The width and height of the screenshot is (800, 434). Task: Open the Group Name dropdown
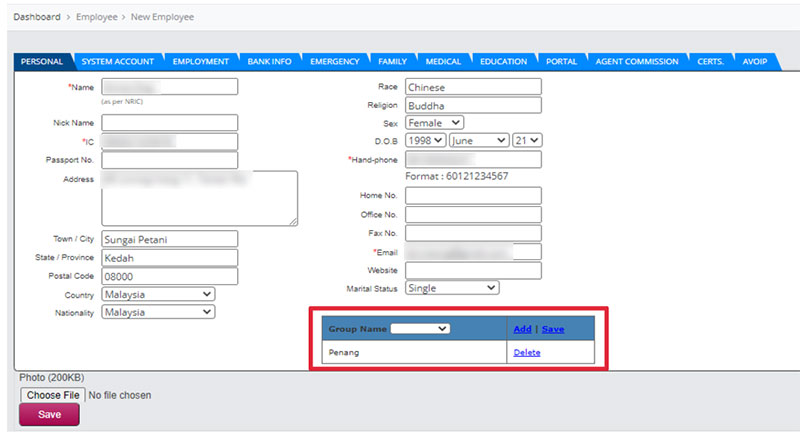pyautogui.click(x=420, y=329)
